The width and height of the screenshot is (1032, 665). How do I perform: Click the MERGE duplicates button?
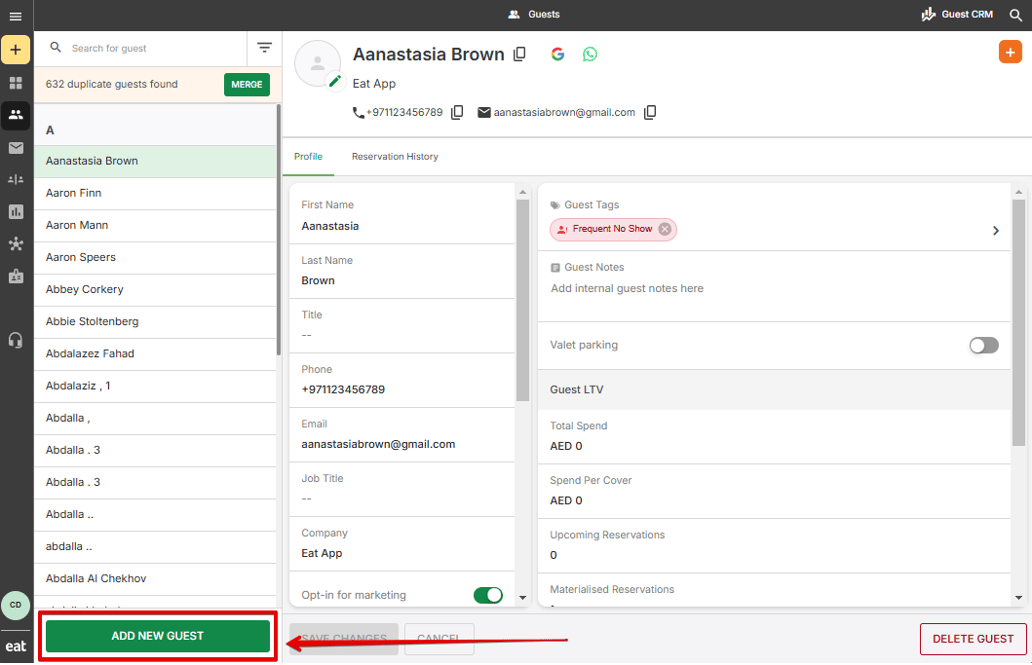(247, 84)
